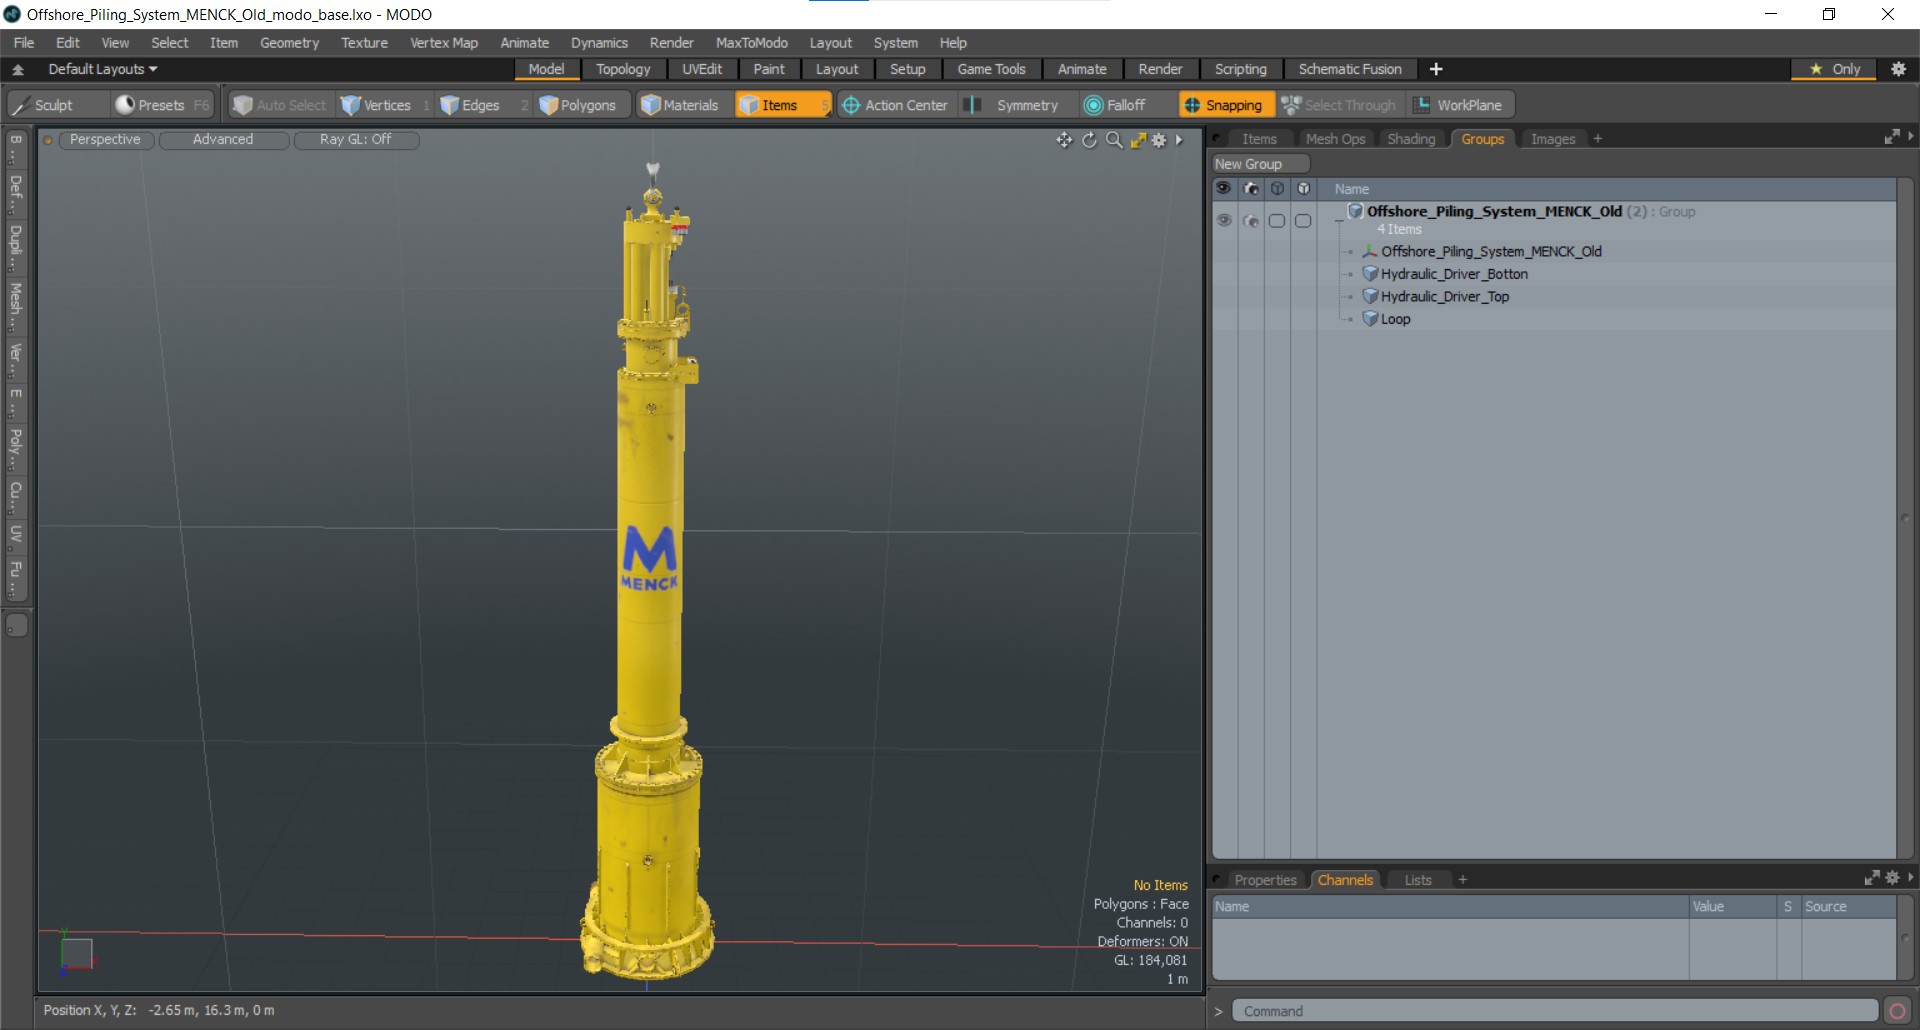
Task: Open the Advanced shading style dropdown
Action: coord(223,140)
